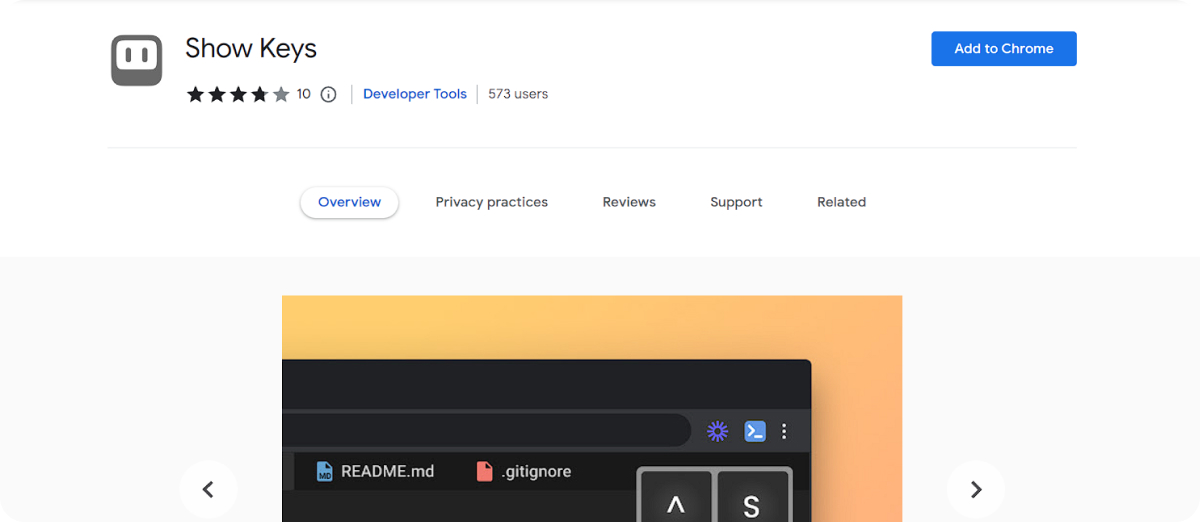Go to the Support tab
The image size is (1200, 522).
[x=736, y=202]
